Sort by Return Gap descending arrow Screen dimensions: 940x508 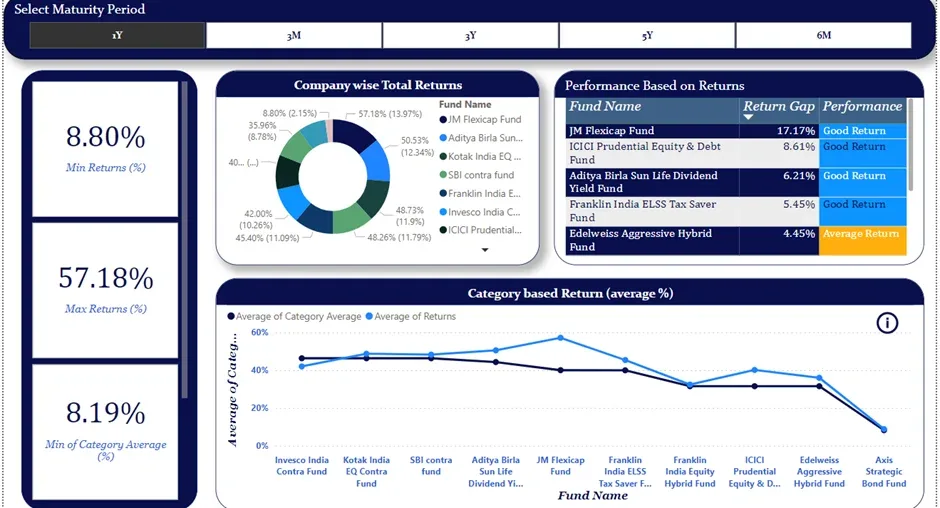pyautogui.click(x=748, y=118)
